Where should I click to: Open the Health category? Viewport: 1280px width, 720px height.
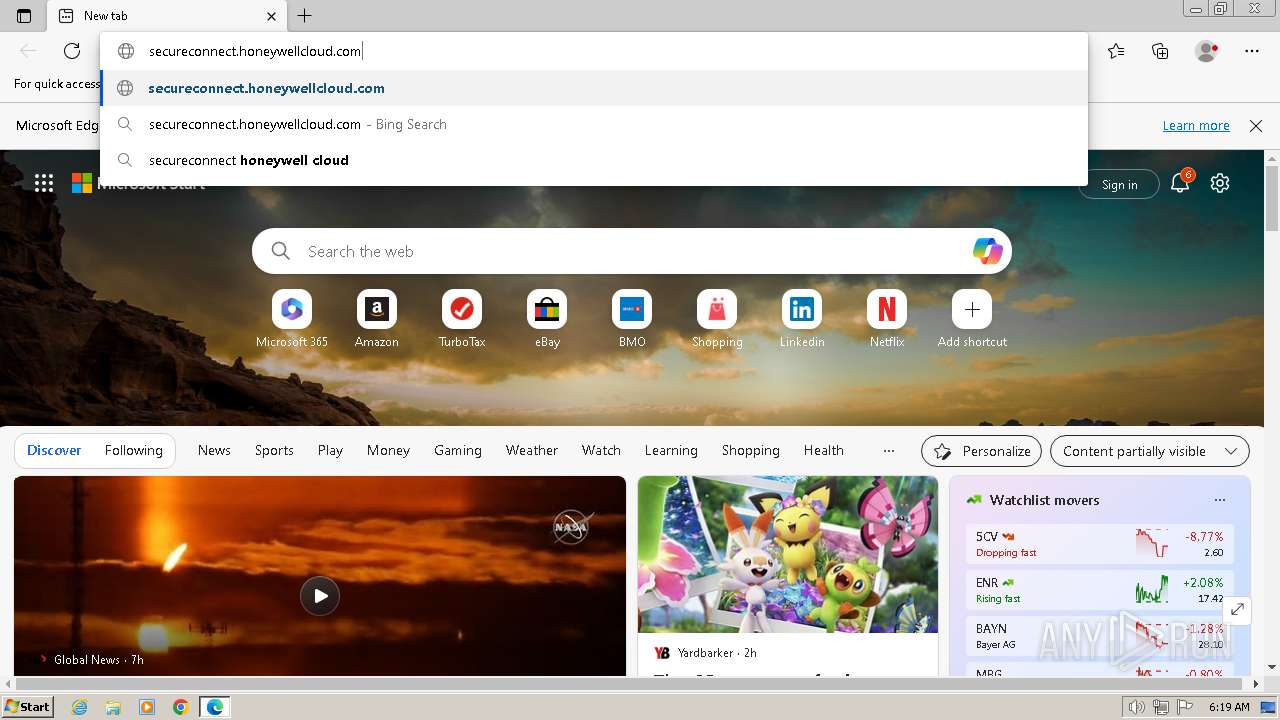click(824, 450)
